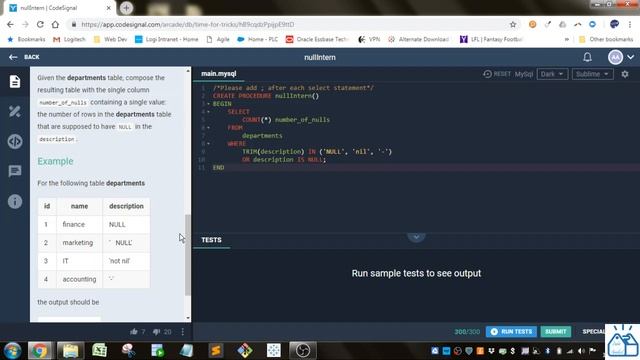640x360 pixels.
Task: Click the RUN TESTS button
Action: [511, 331]
